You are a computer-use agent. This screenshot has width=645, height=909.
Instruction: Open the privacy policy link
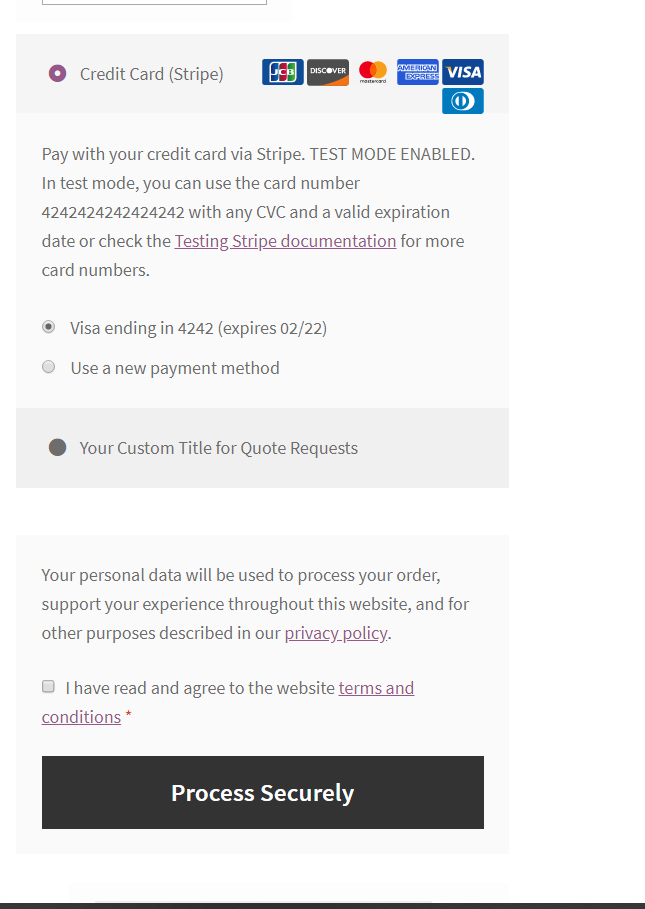[335, 633]
